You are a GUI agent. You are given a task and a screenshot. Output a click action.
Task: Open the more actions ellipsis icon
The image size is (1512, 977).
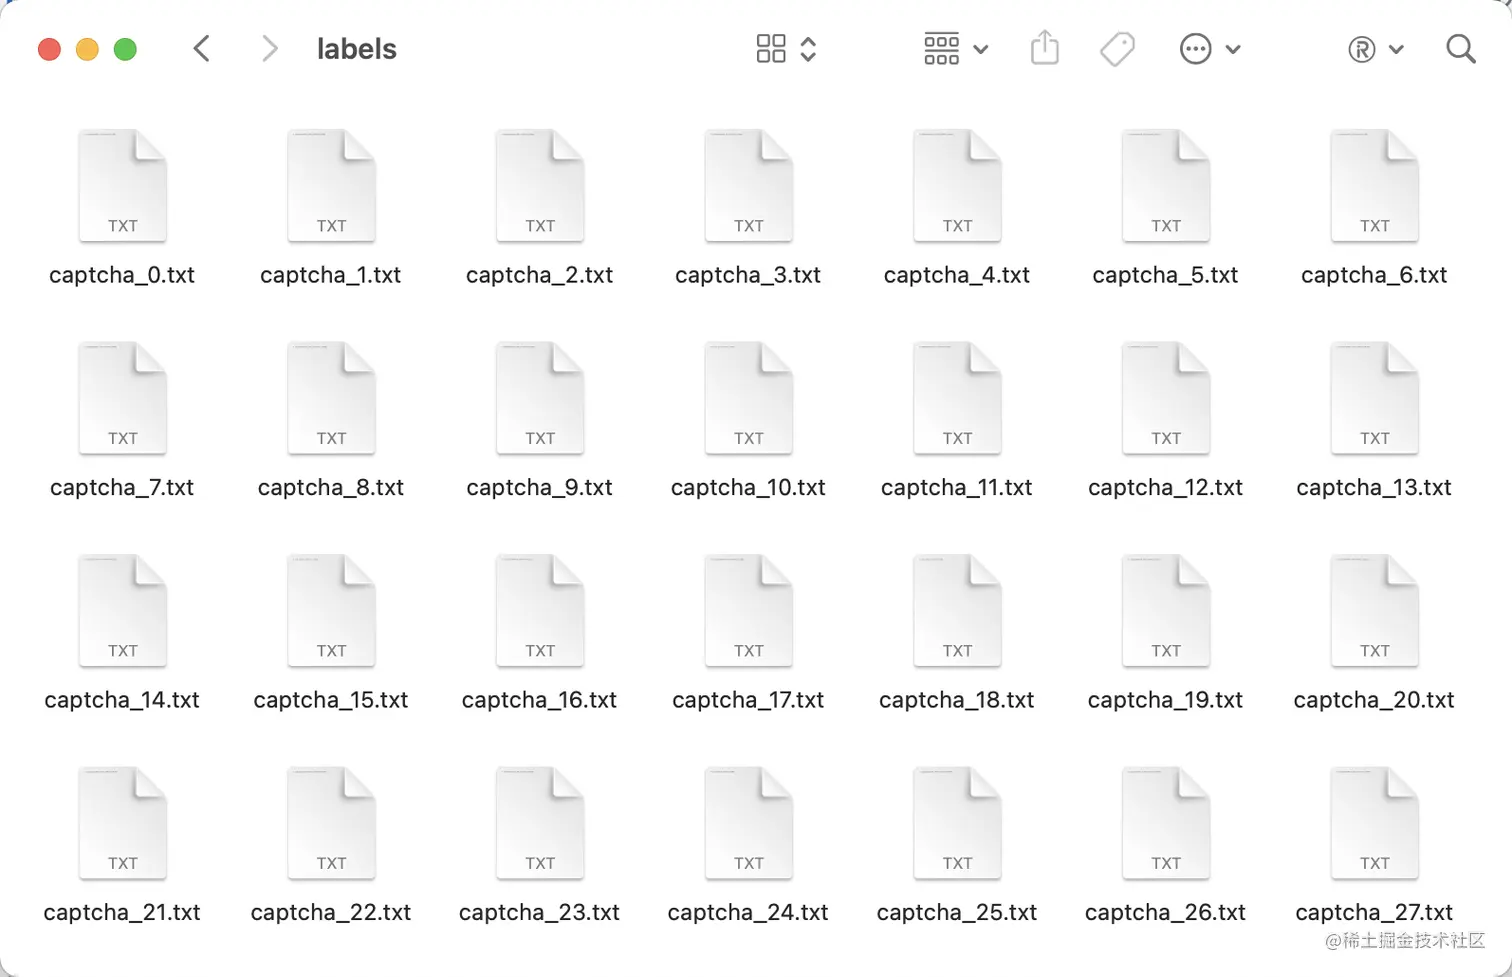tap(1195, 49)
